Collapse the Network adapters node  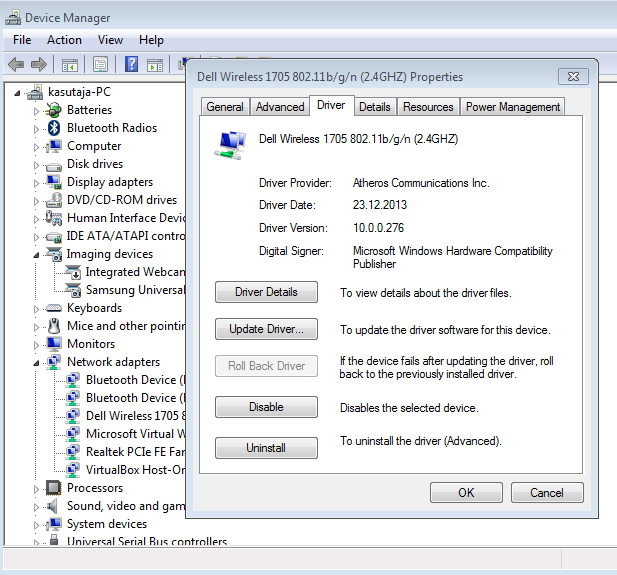(36, 363)
